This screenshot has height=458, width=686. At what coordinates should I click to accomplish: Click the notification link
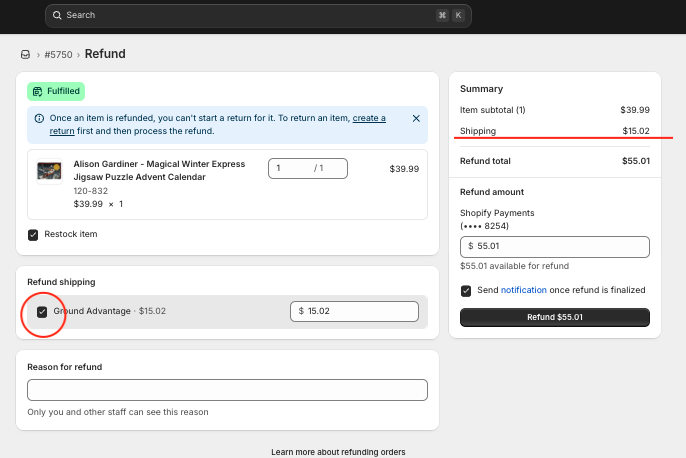click(x=524, y=290)
